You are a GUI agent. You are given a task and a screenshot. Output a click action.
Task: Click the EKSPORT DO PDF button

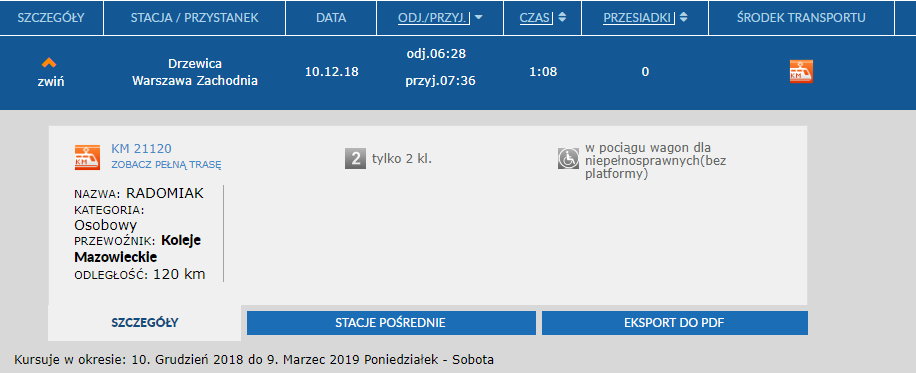click(x=675, y=323)
